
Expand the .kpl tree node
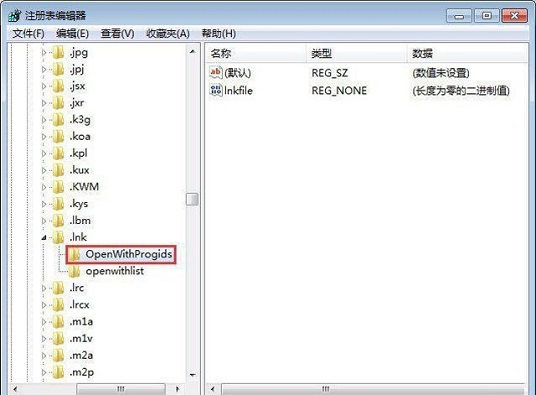[44, 153]
